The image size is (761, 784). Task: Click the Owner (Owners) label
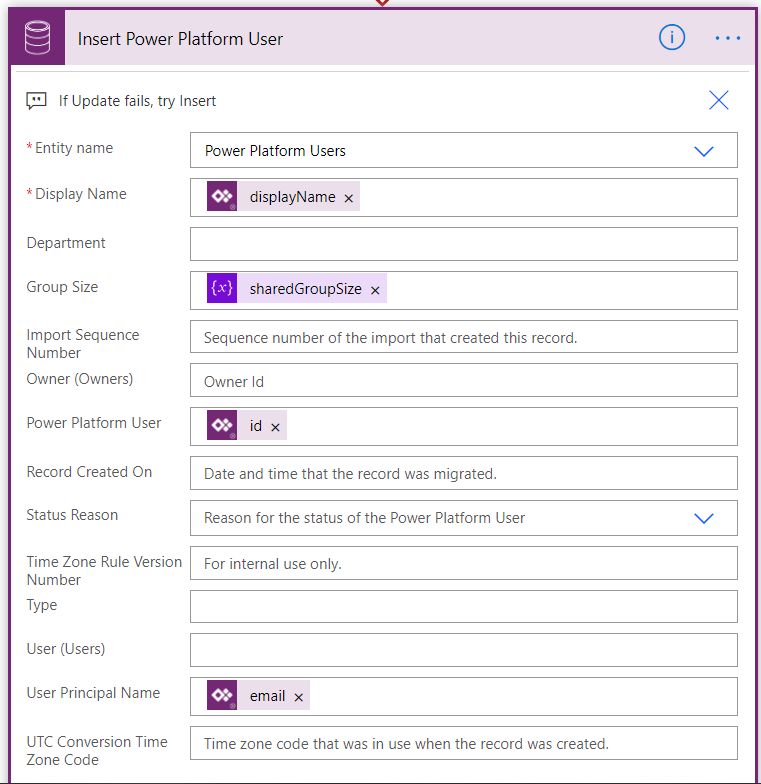[x=80, y=379]
